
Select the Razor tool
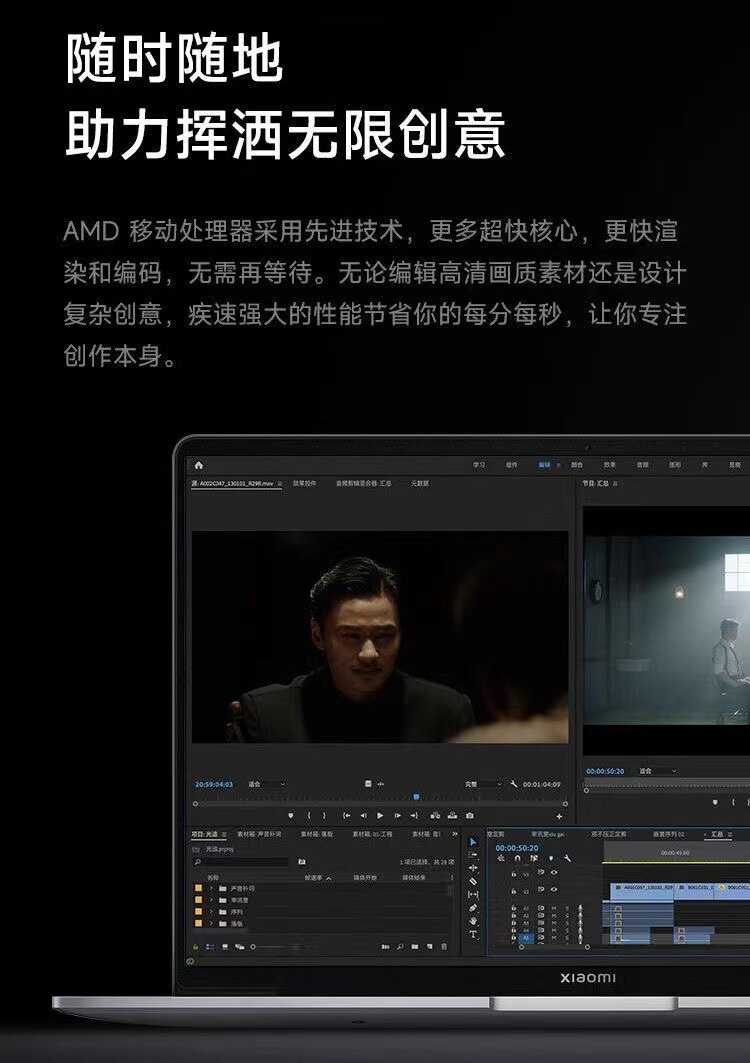click(x=473, y=881)
